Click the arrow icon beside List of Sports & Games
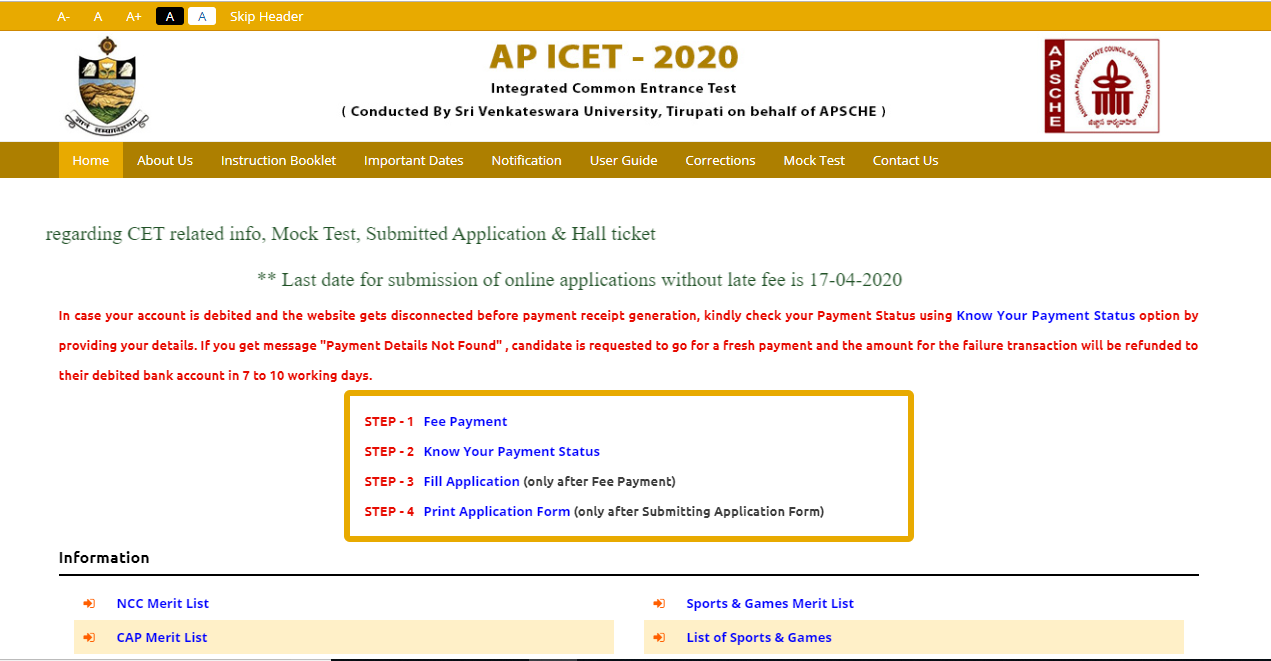Image resolution: width=1271 pixels, height=661 pixels. point(659,637)
